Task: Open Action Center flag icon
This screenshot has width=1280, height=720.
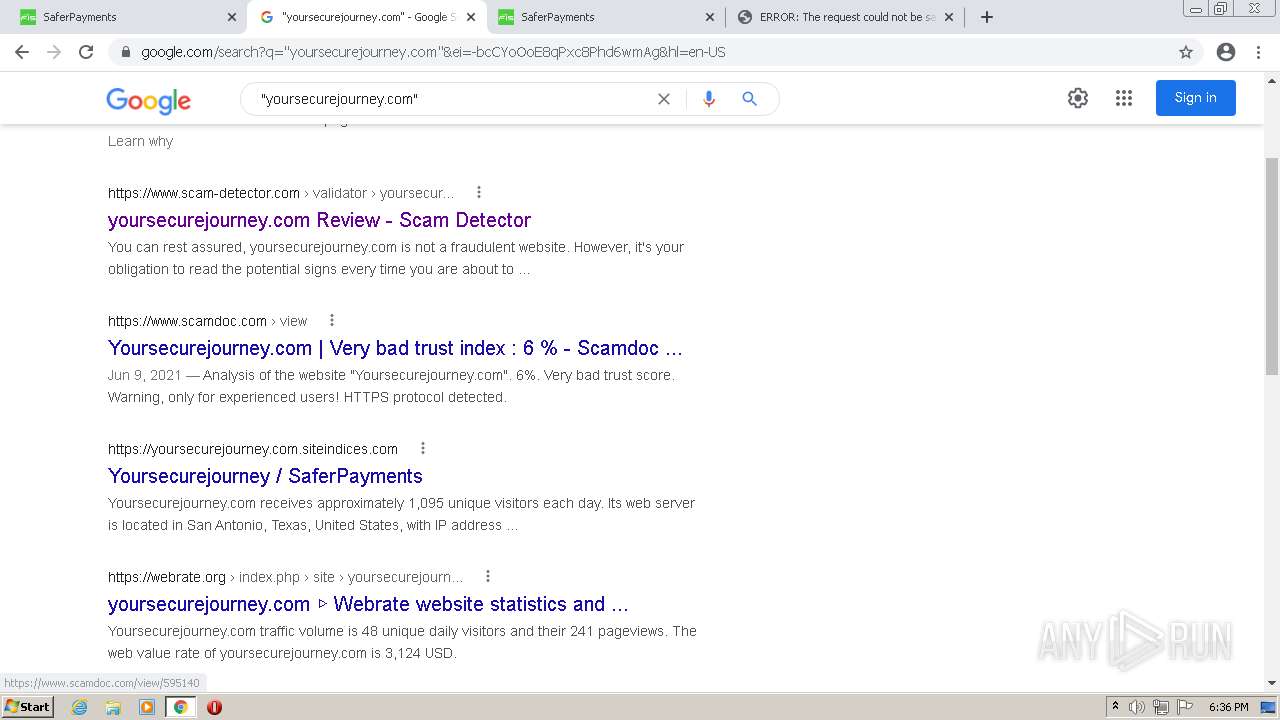Action: pos(1184,707)
